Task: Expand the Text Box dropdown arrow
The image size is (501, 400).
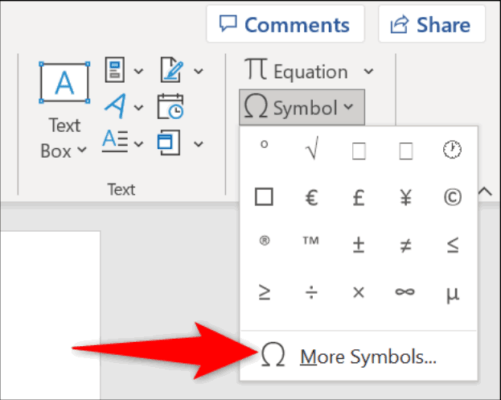Action: pyautogui.click(x=82, y=150)
